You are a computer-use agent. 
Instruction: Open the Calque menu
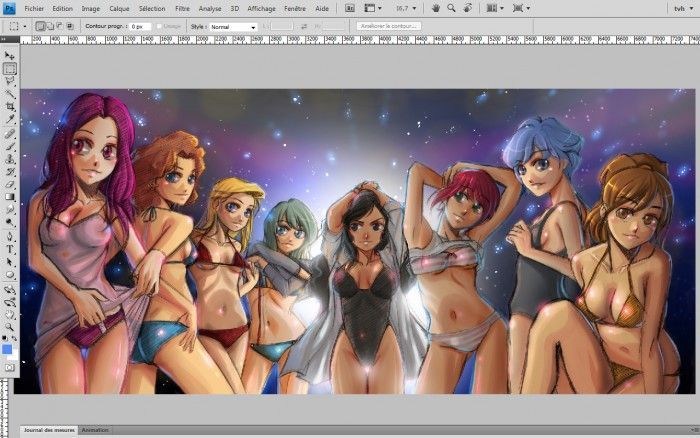point(119,8)
